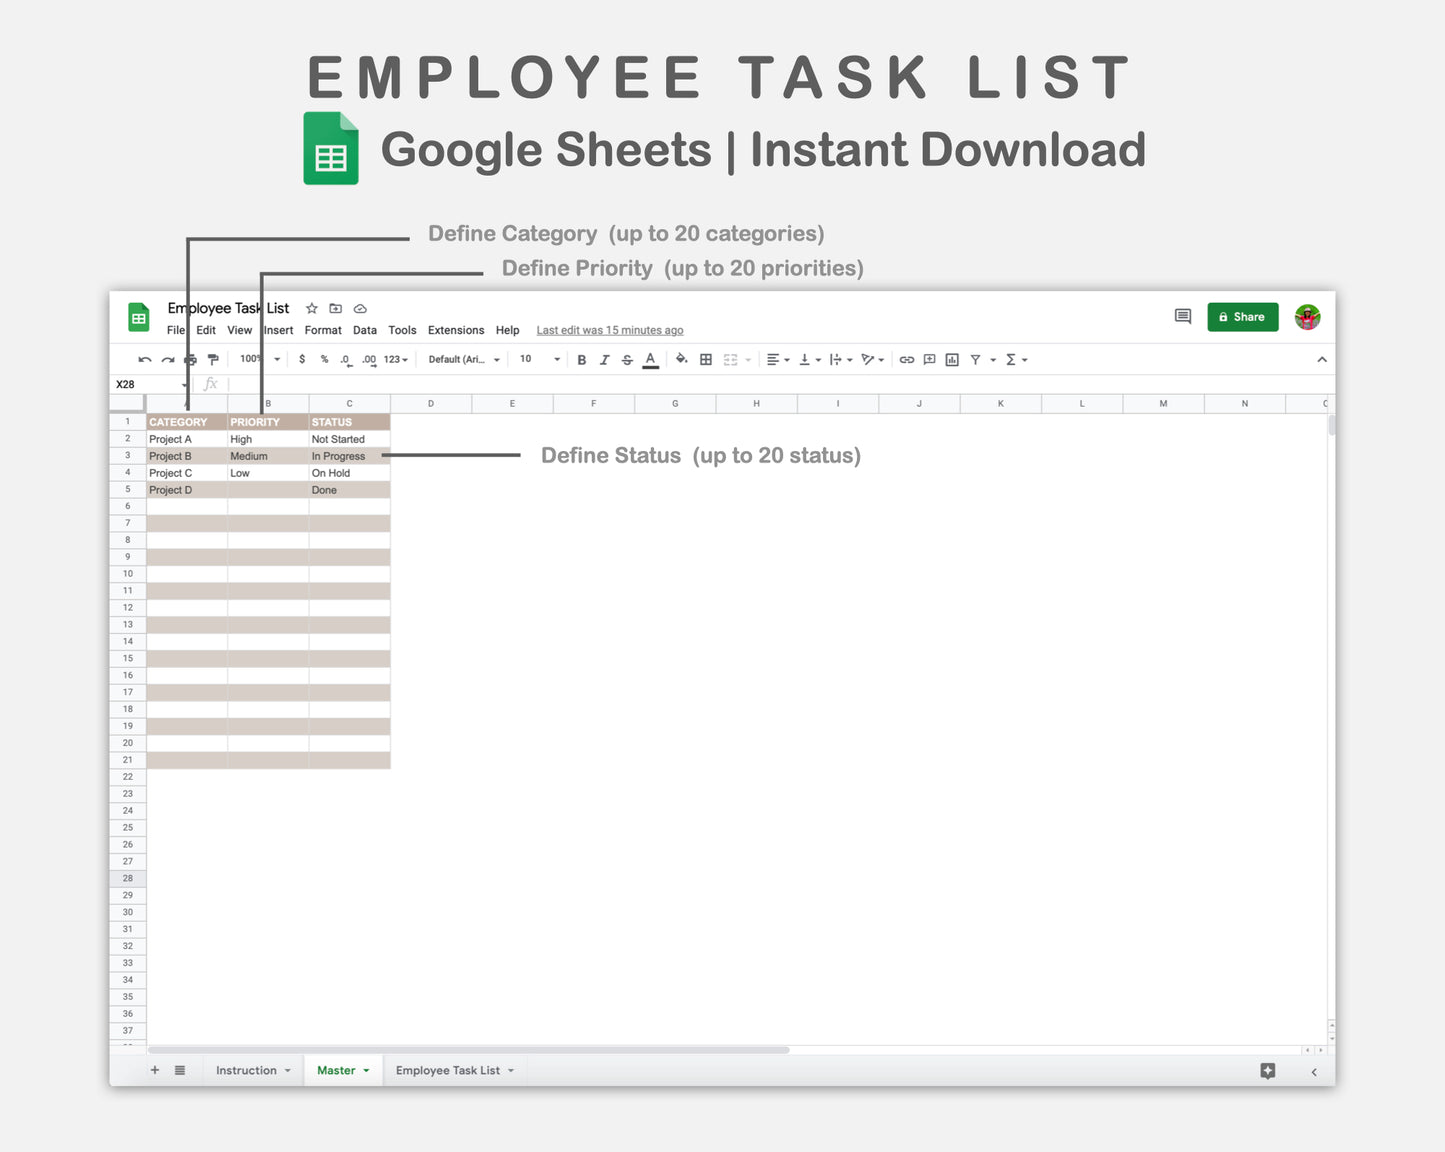The height and width of the screenshot is (1152, 1445).
Task: Click the insert chart icon
Action: [x=952, y=360]
